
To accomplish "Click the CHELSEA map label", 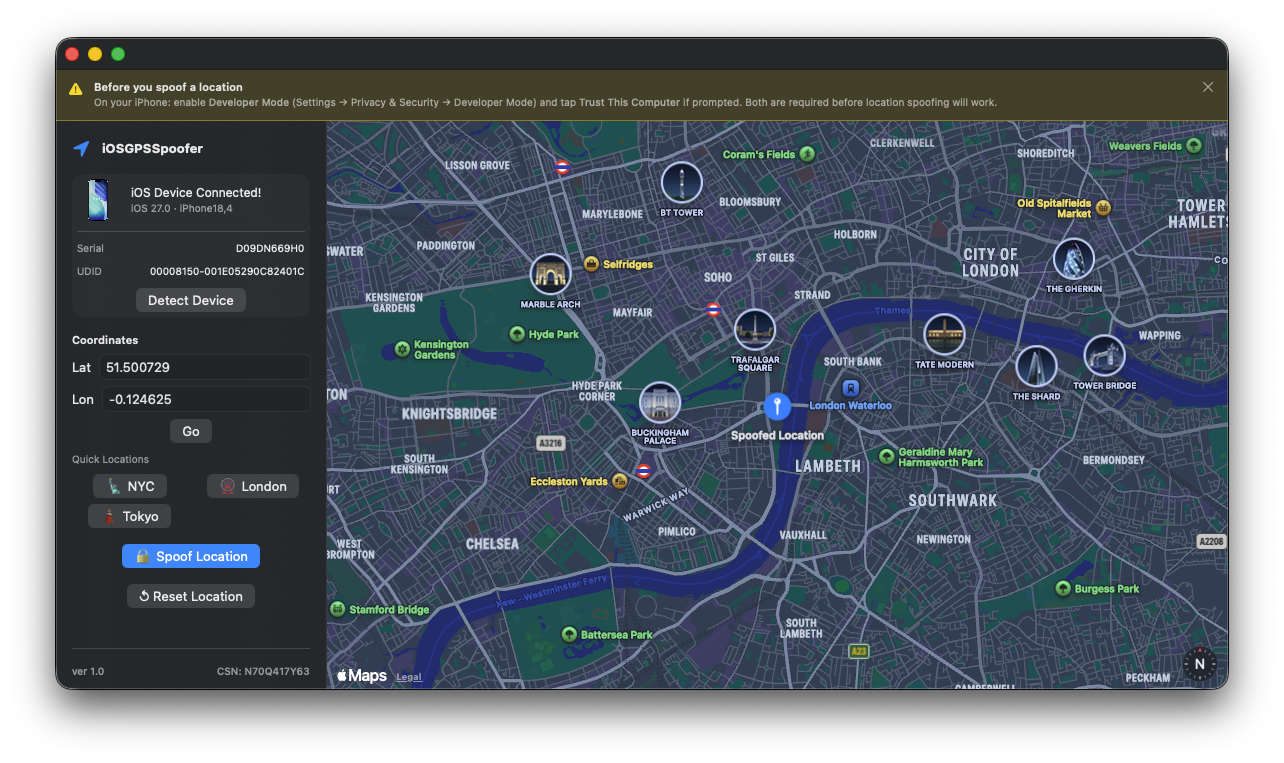I will click(493, 544).
